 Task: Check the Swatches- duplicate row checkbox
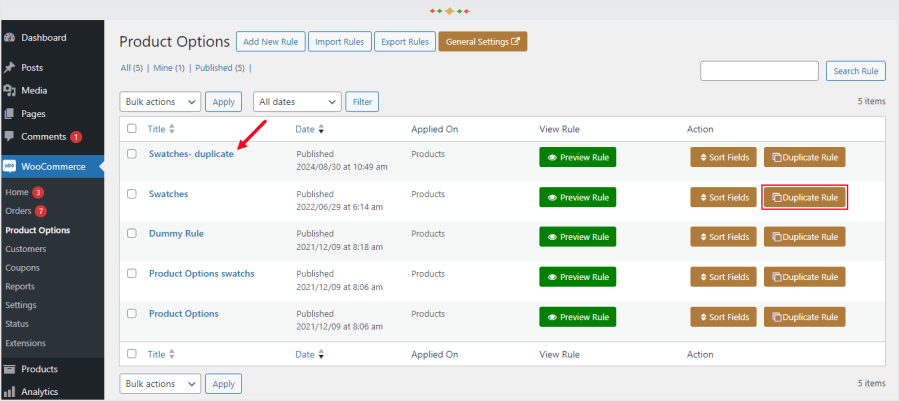132,154
